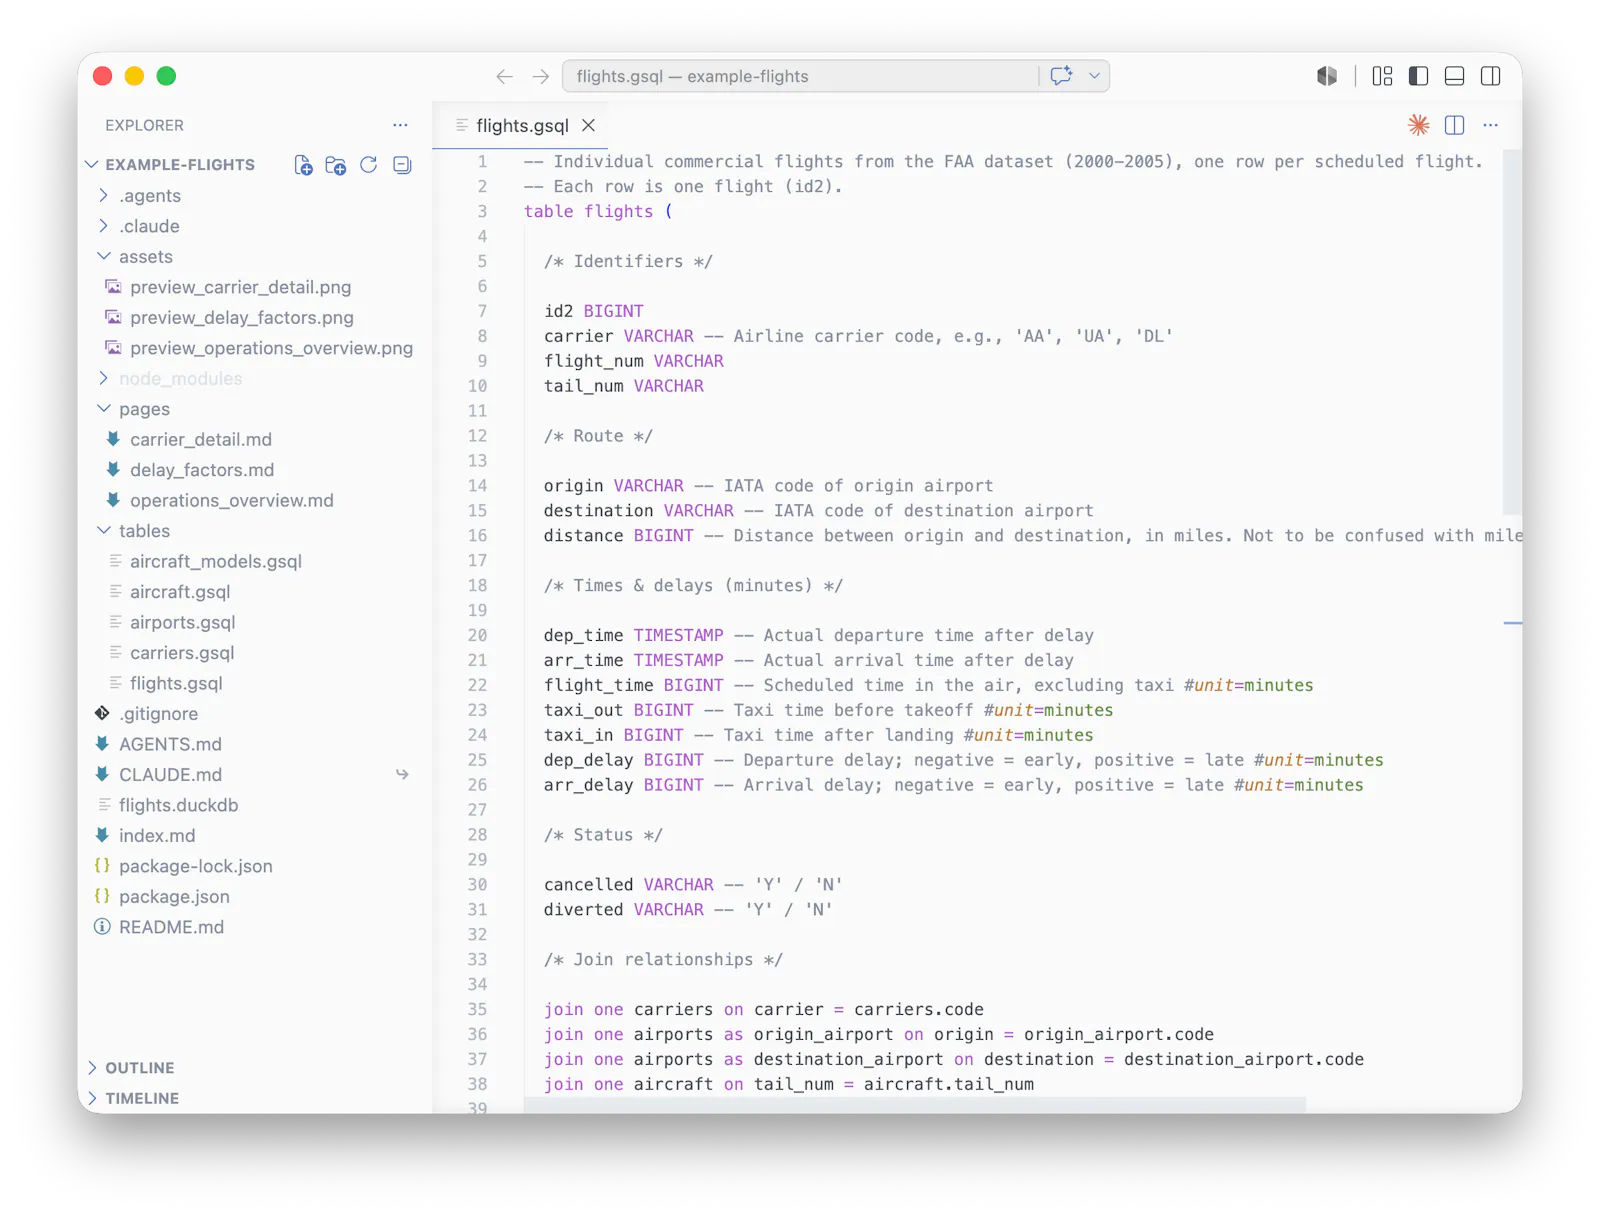Open README.md file
The image size is (1600, 1216).
coord(171,927)
